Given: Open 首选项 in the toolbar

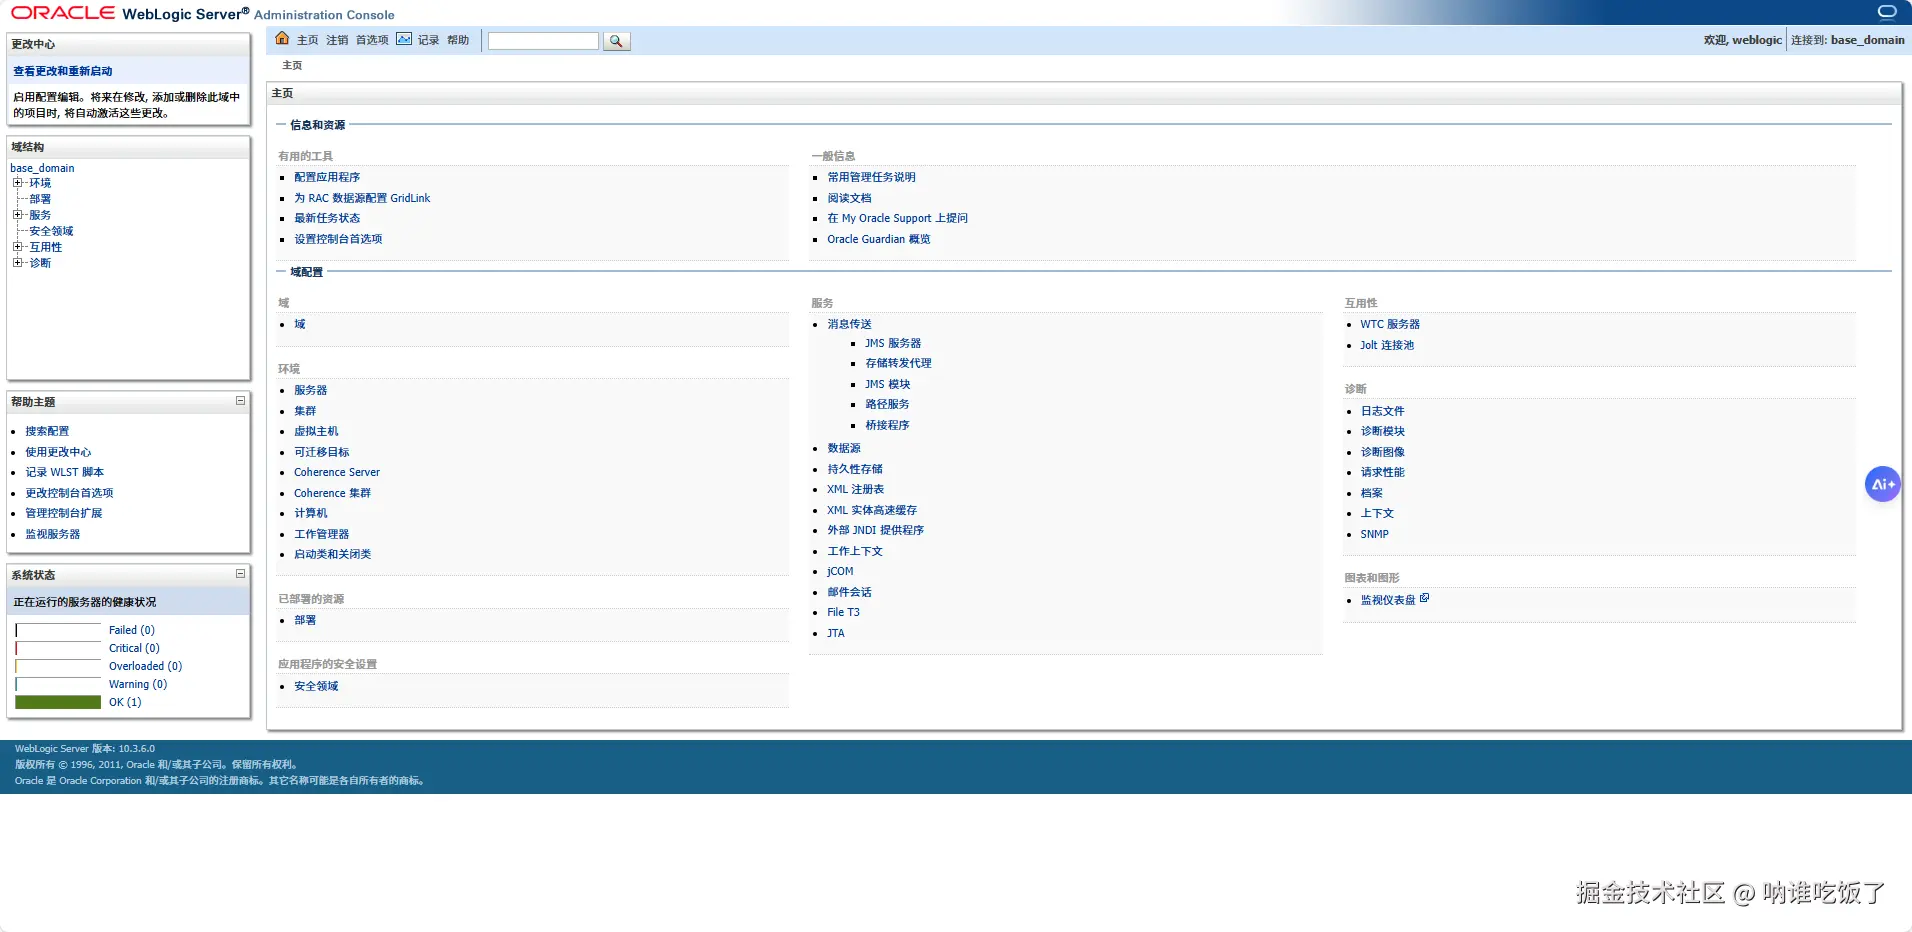Looking at the screenshot, I should click(x=372, y=40).
